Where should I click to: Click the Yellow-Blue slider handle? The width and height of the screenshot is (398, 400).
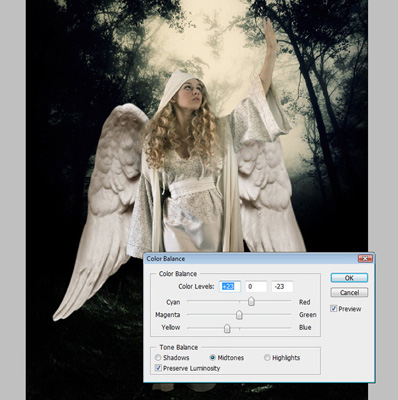pyautogui.click(x=227, y=328)
